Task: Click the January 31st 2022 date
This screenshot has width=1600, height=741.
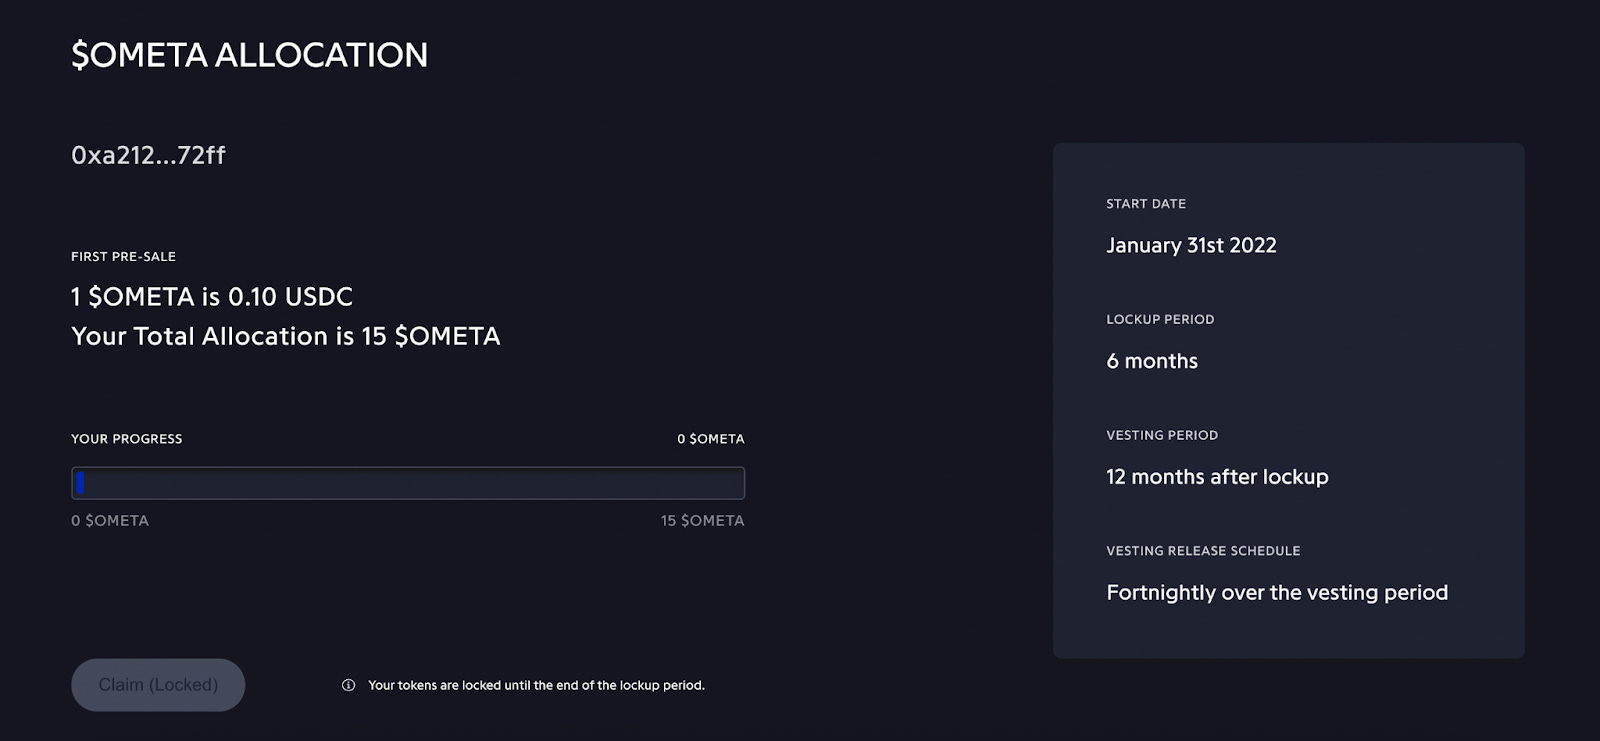Action: click(x=1191, y=245)
